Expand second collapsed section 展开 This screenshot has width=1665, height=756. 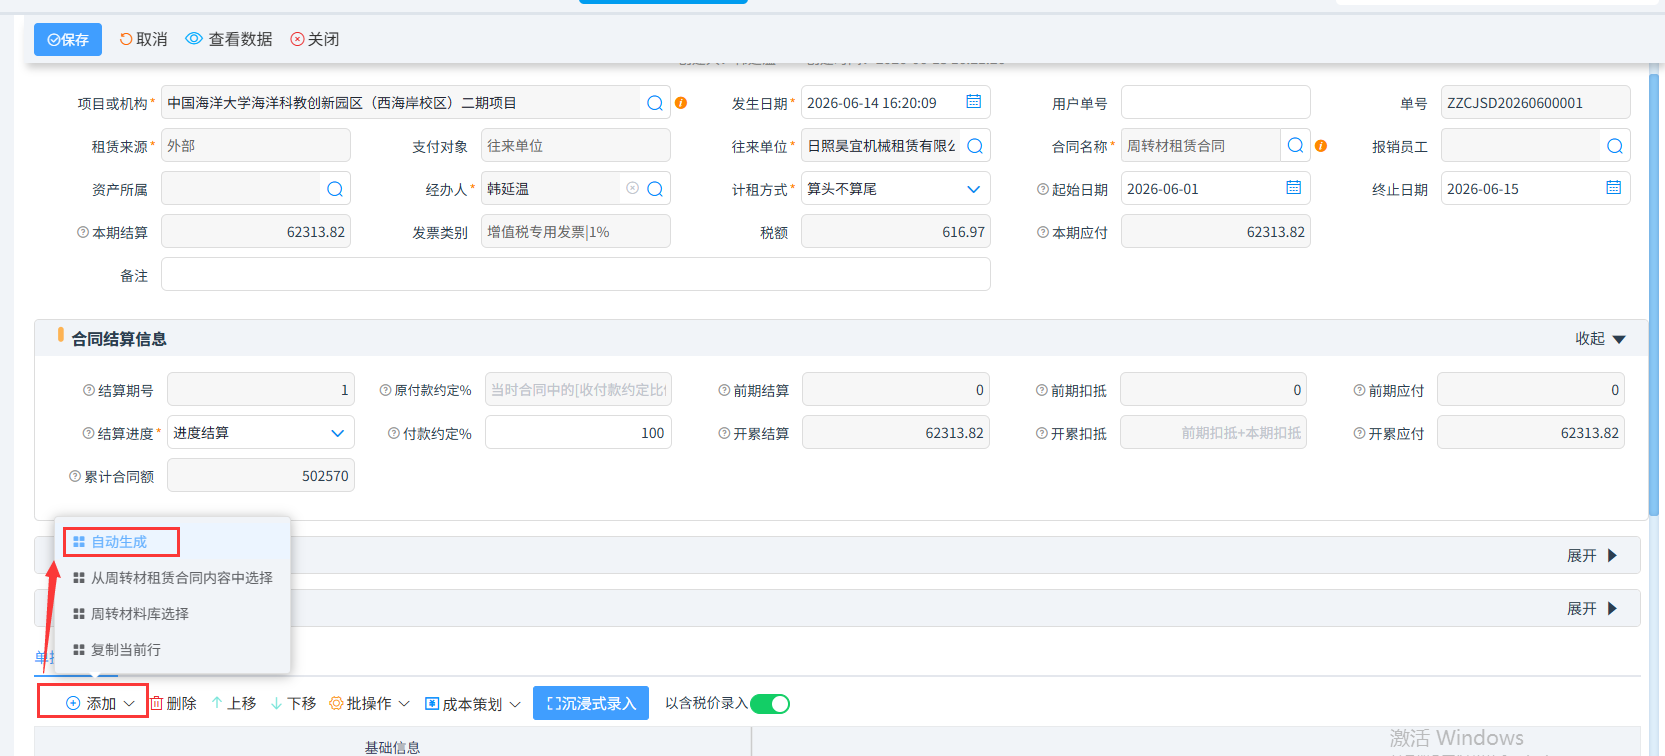click(x=1591, y=609)
